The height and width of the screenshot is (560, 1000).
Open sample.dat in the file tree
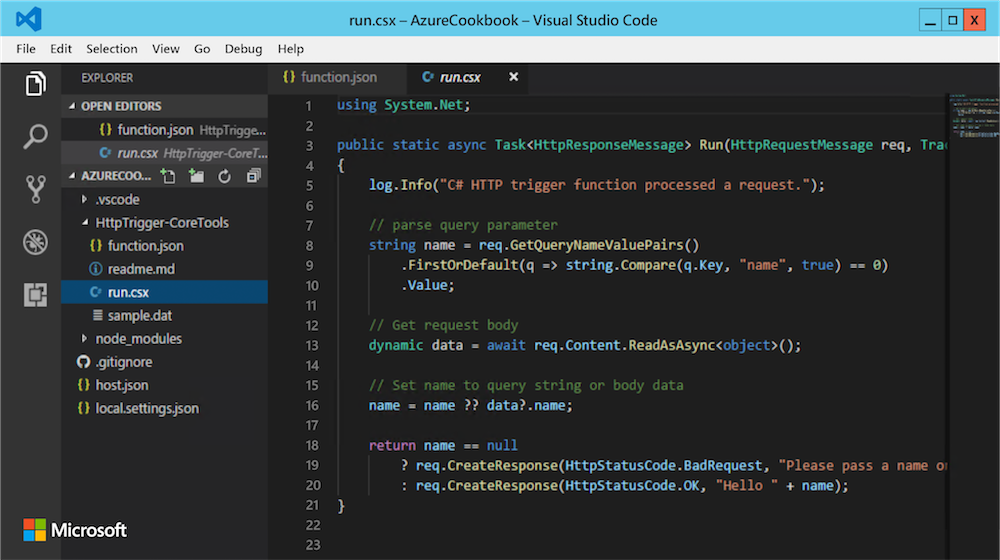click(x=165, y=315)
